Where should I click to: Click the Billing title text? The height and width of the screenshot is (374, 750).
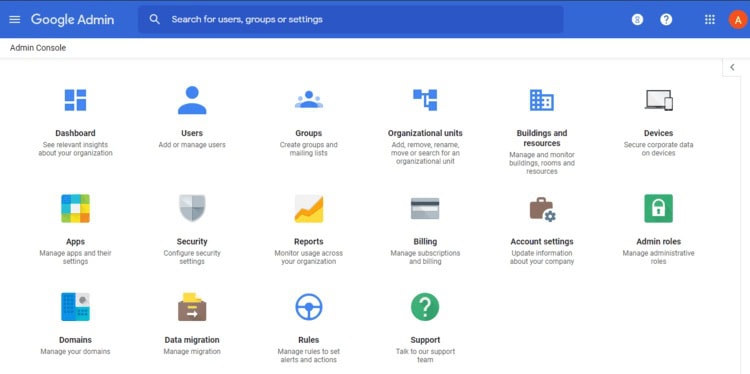click(x=425, y=242)
